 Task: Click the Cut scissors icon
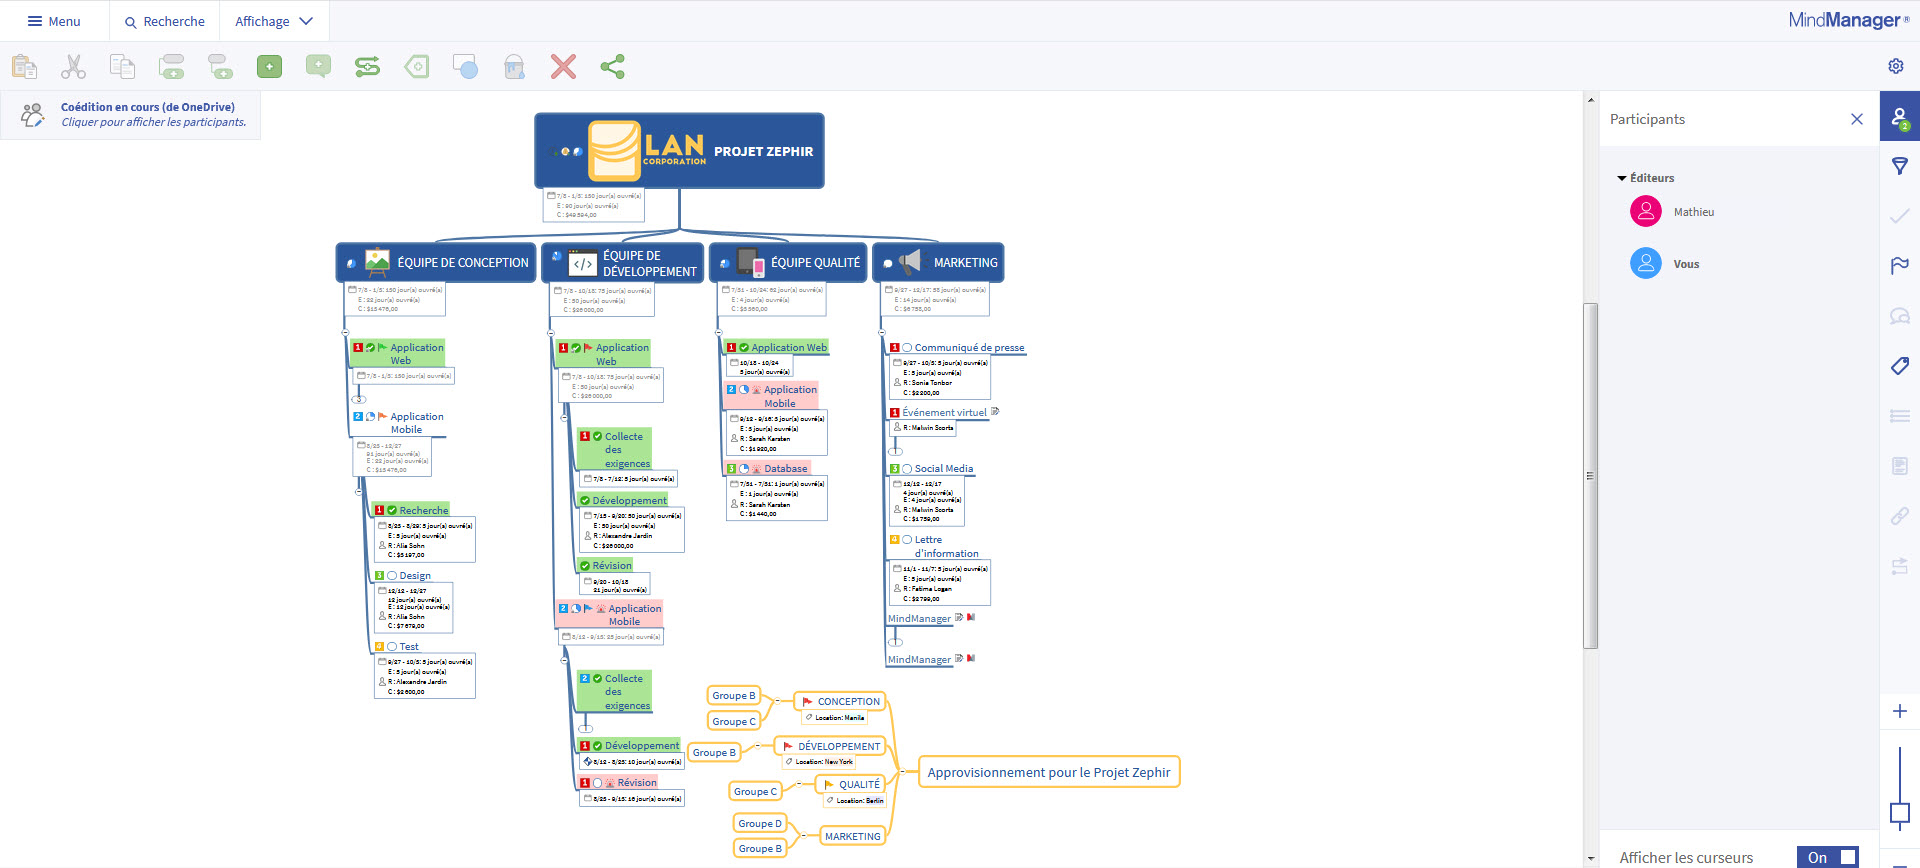click(x=73, y=67)
